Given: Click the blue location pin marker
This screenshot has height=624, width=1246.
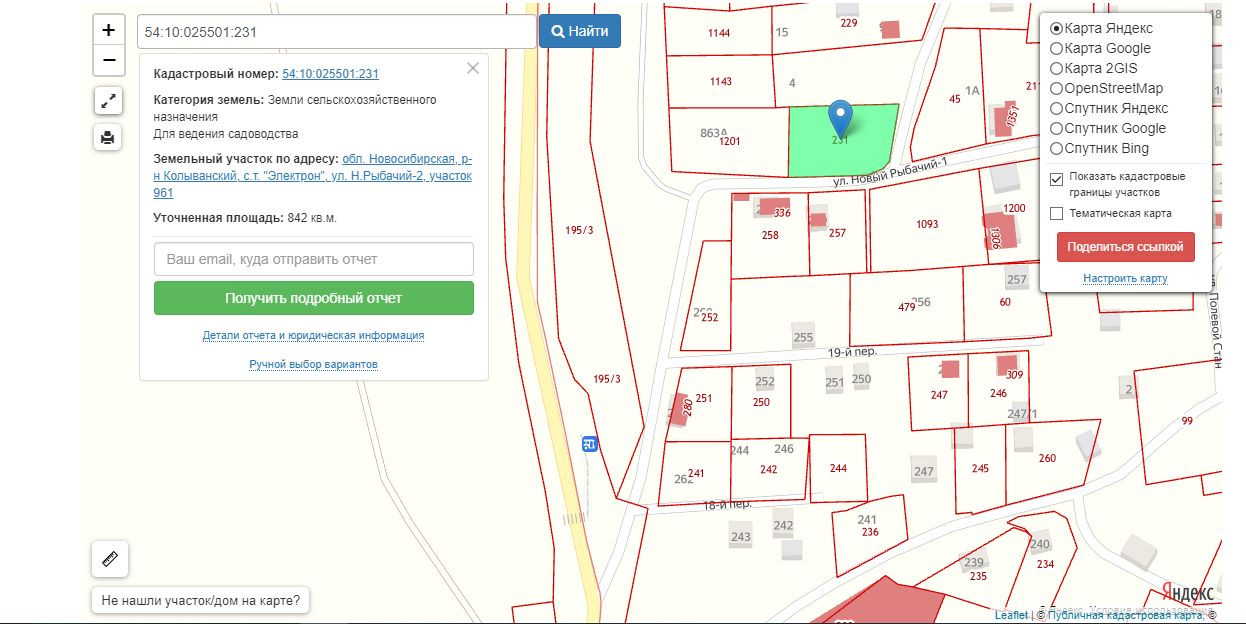Looking at the screenshot, I should (841, 118).
